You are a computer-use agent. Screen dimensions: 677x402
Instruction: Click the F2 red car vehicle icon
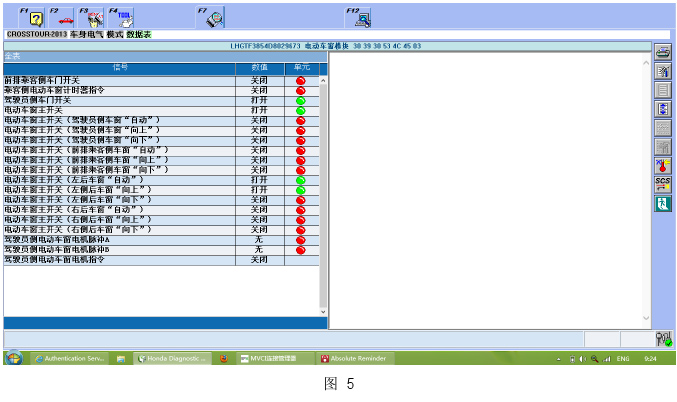tap(61, 18)
